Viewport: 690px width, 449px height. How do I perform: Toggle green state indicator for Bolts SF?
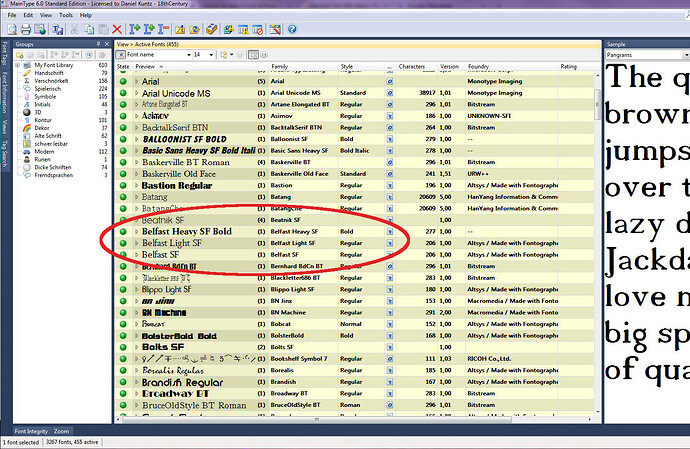[x=123, y=347]
